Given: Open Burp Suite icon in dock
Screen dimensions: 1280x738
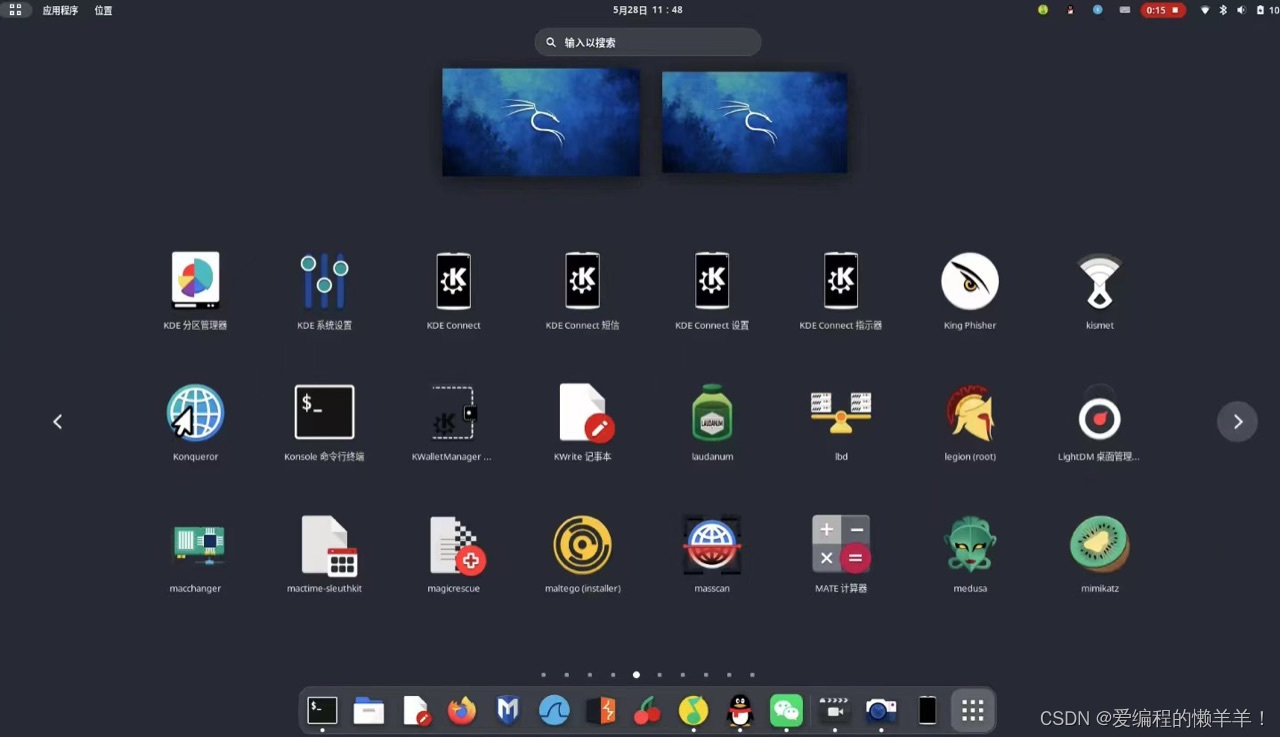Looking at the screenshot, I should [x=601, y=710].
